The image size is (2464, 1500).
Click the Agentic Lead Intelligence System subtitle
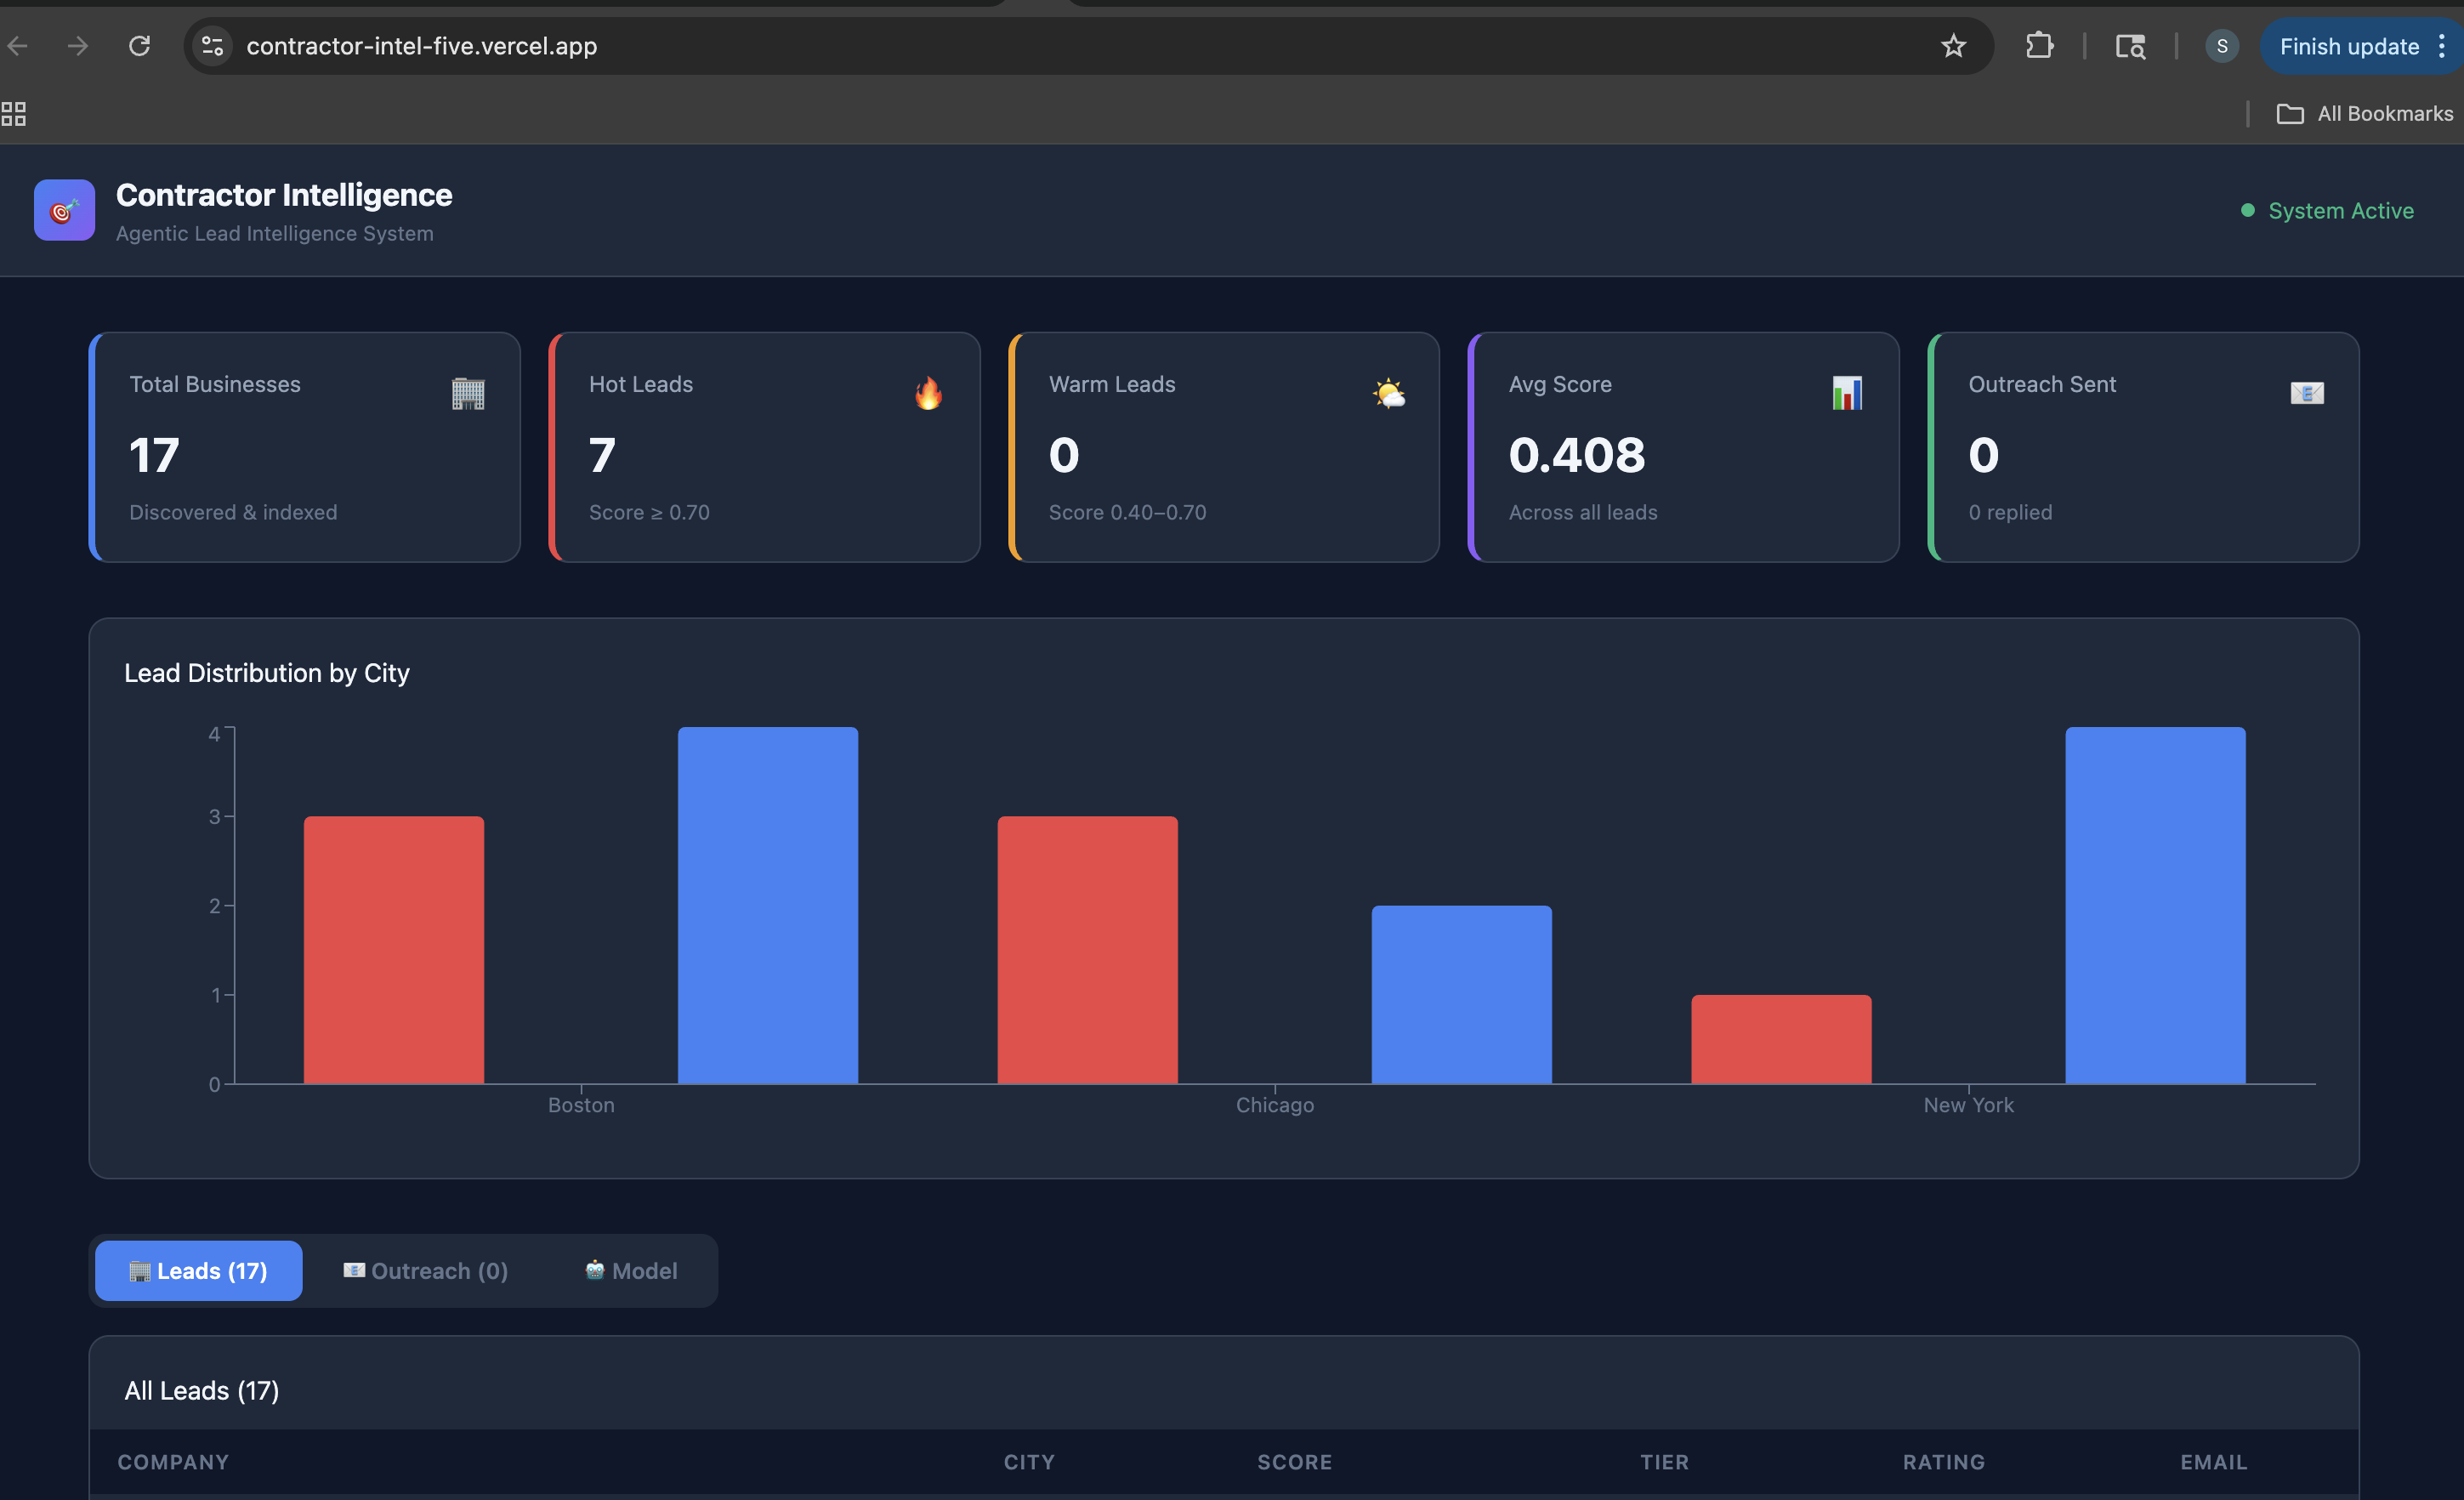(275, 233)
